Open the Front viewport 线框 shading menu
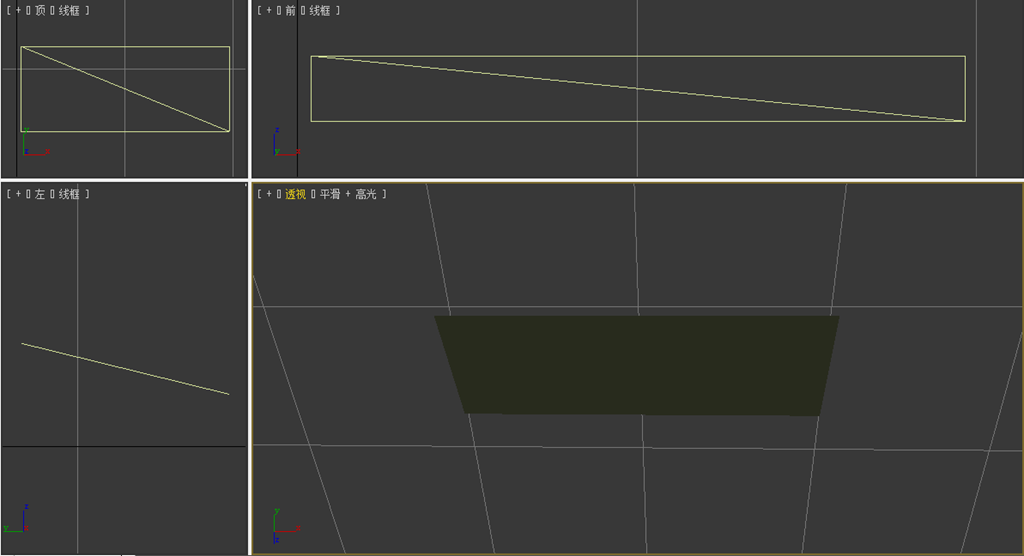Image resolution: width=1024 pixels, height=556 pixels. point(319,10)
